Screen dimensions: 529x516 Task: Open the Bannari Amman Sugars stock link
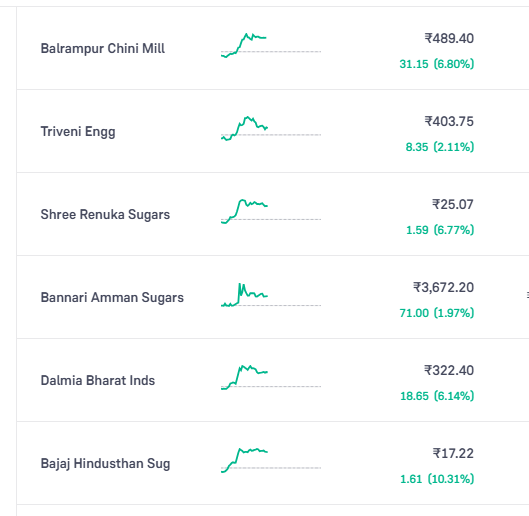(112, 298)
